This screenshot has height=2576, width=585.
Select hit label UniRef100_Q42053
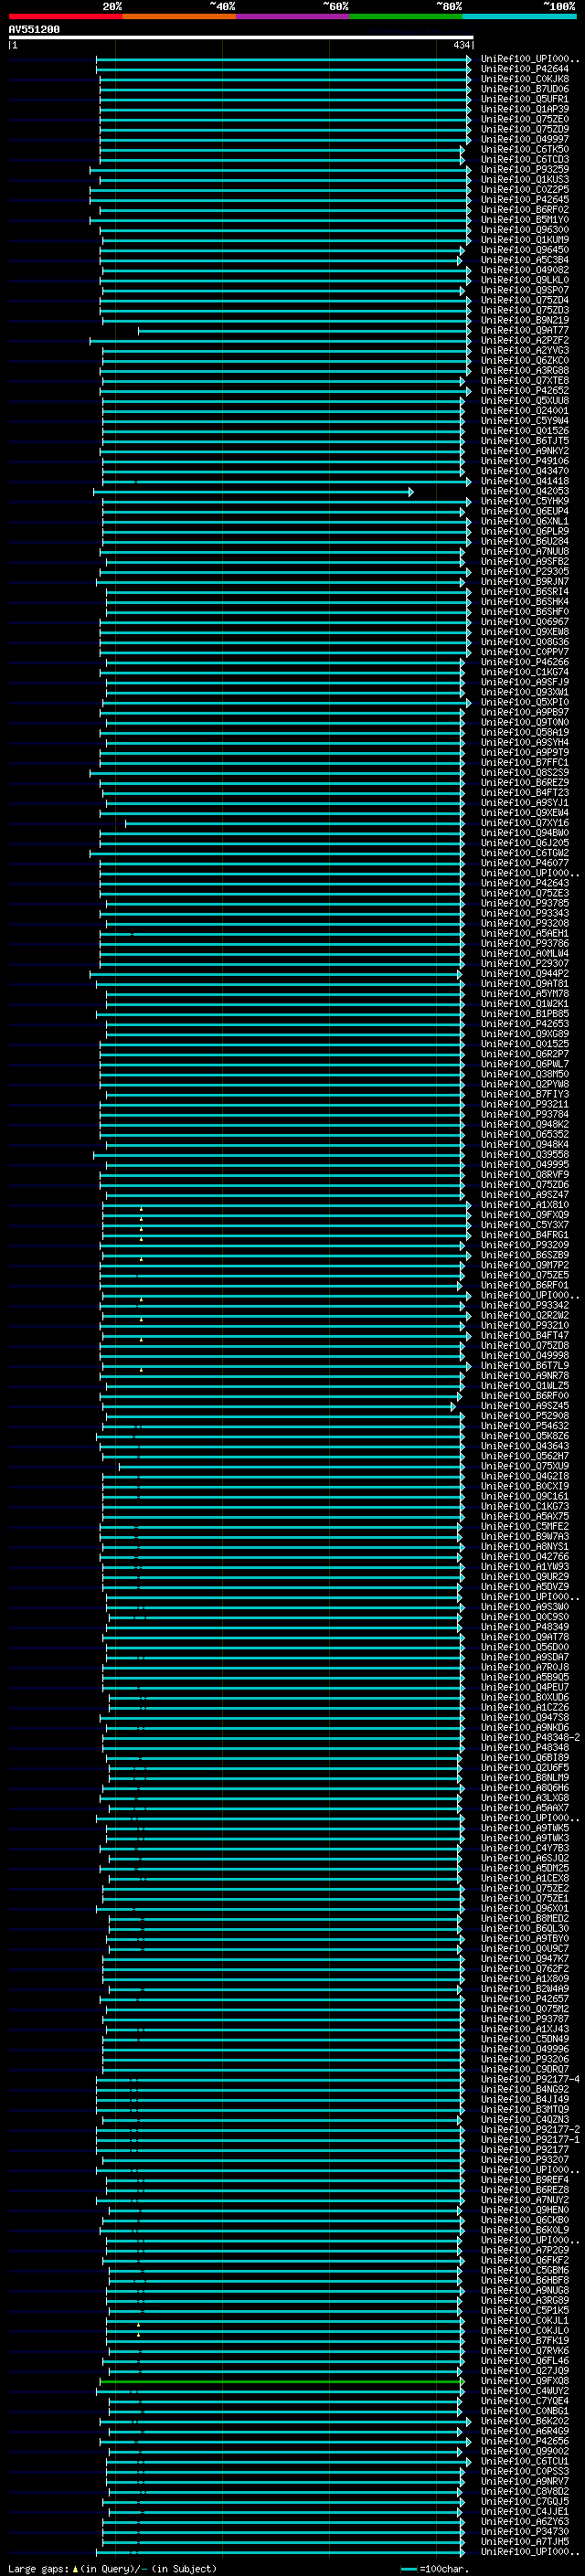click(x=525, y=491)
